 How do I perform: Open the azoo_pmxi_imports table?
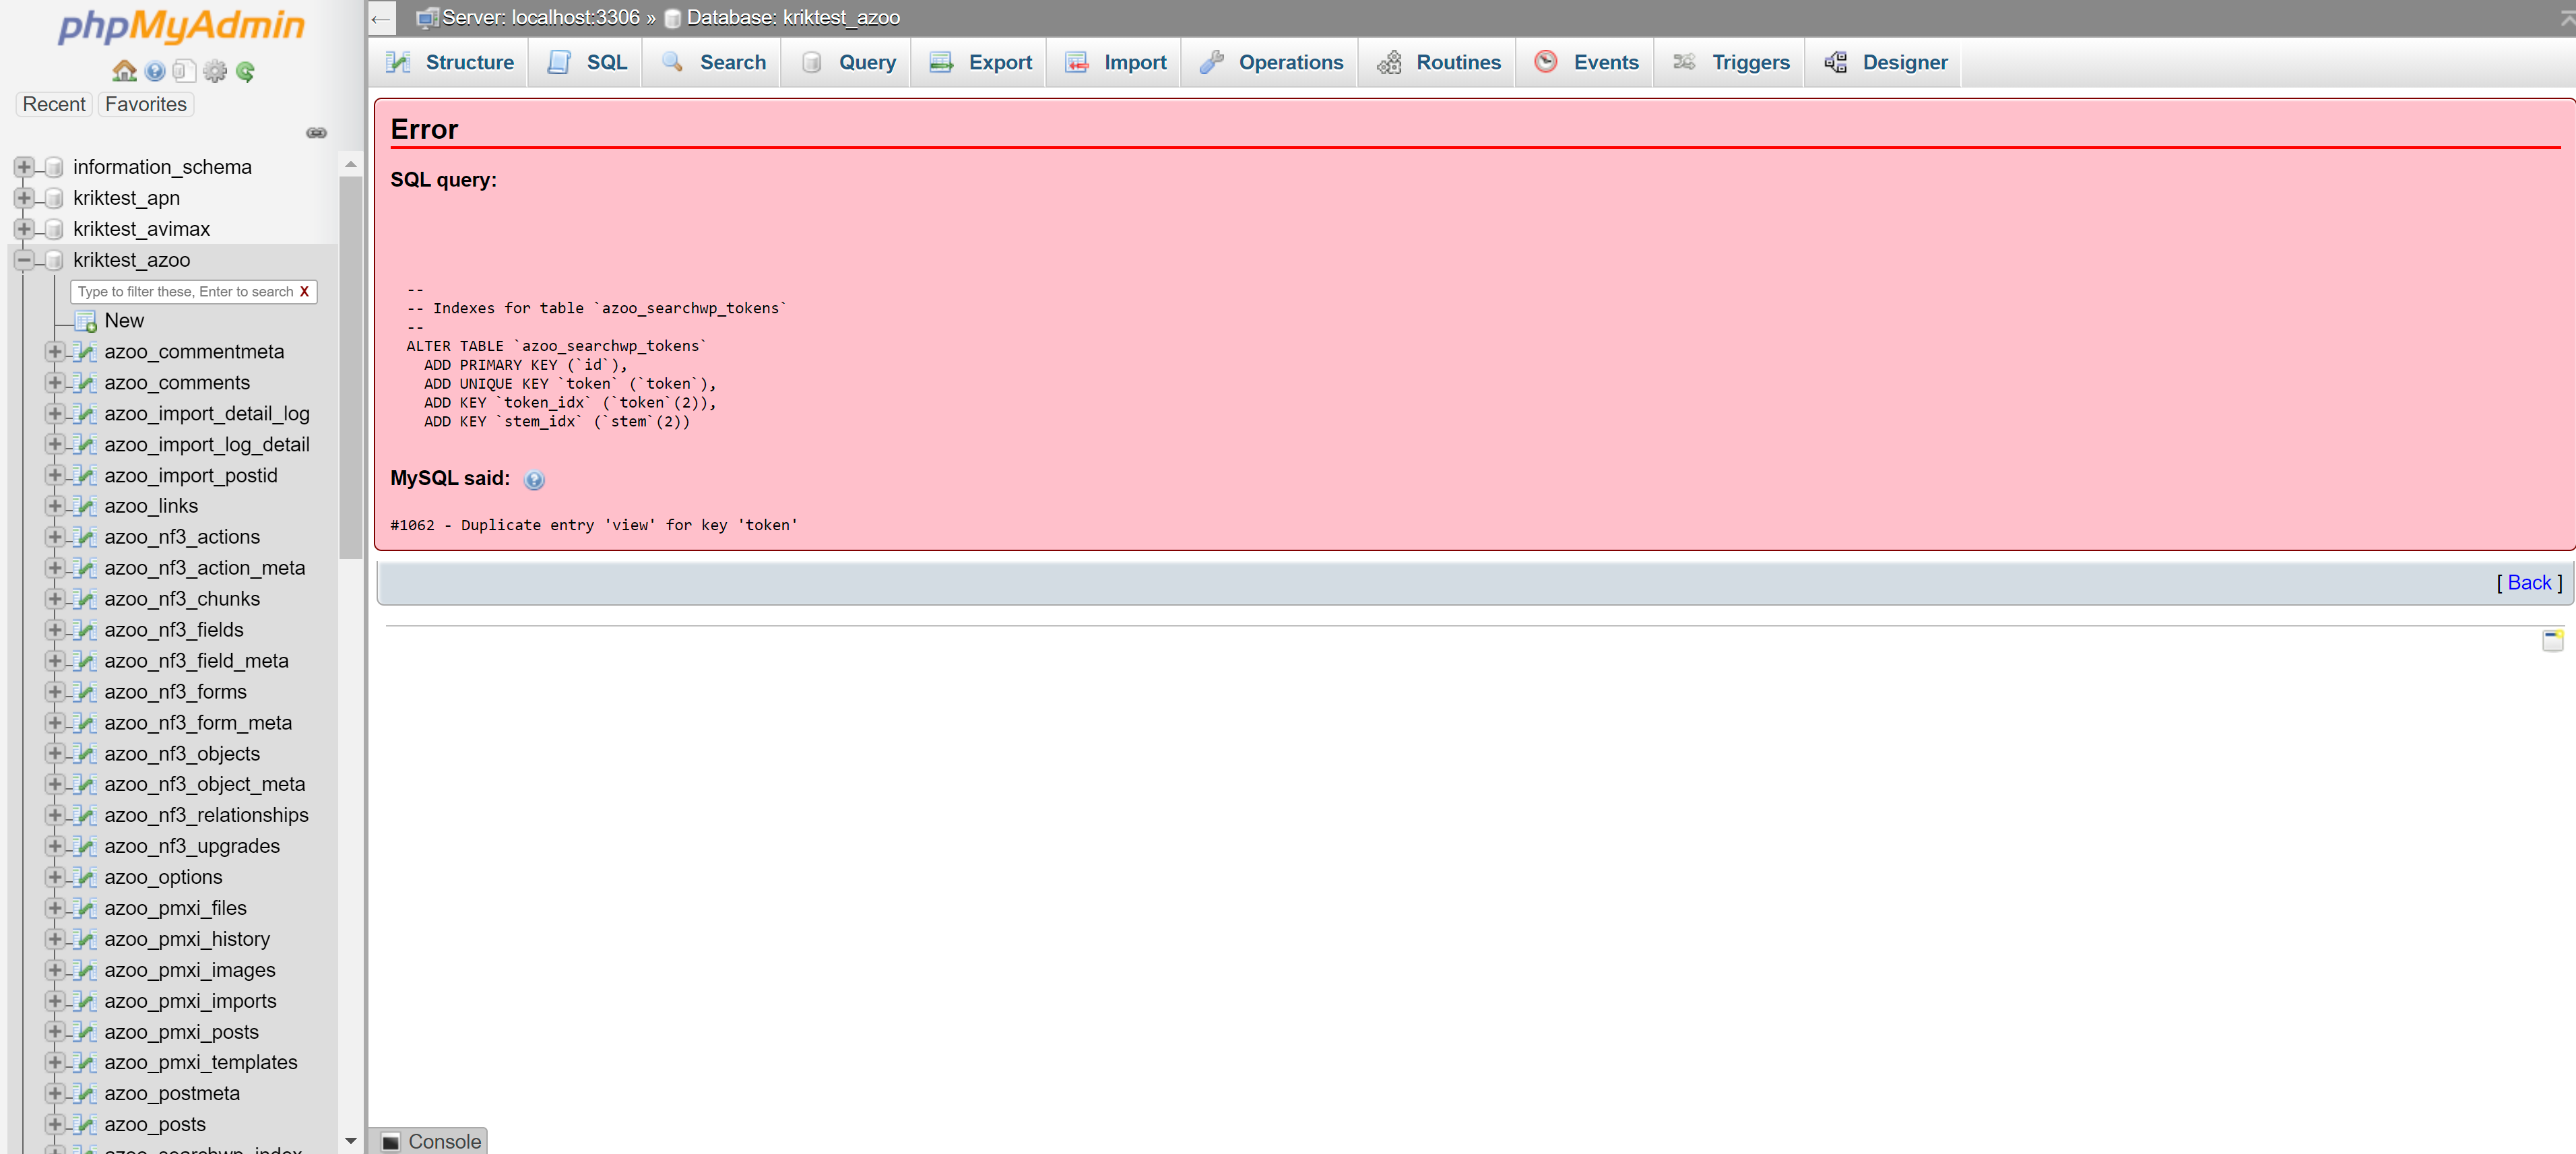point(190,1001)
